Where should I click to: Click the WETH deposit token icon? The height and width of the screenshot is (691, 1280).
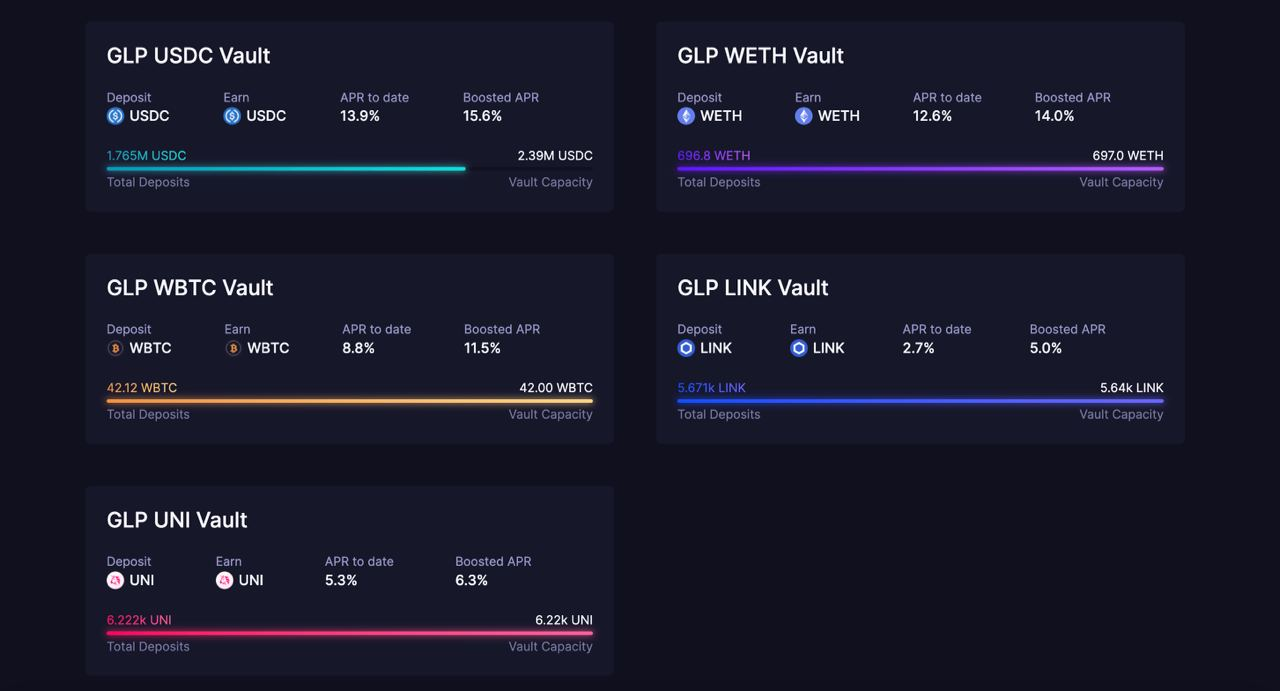(x=686, y=116)
